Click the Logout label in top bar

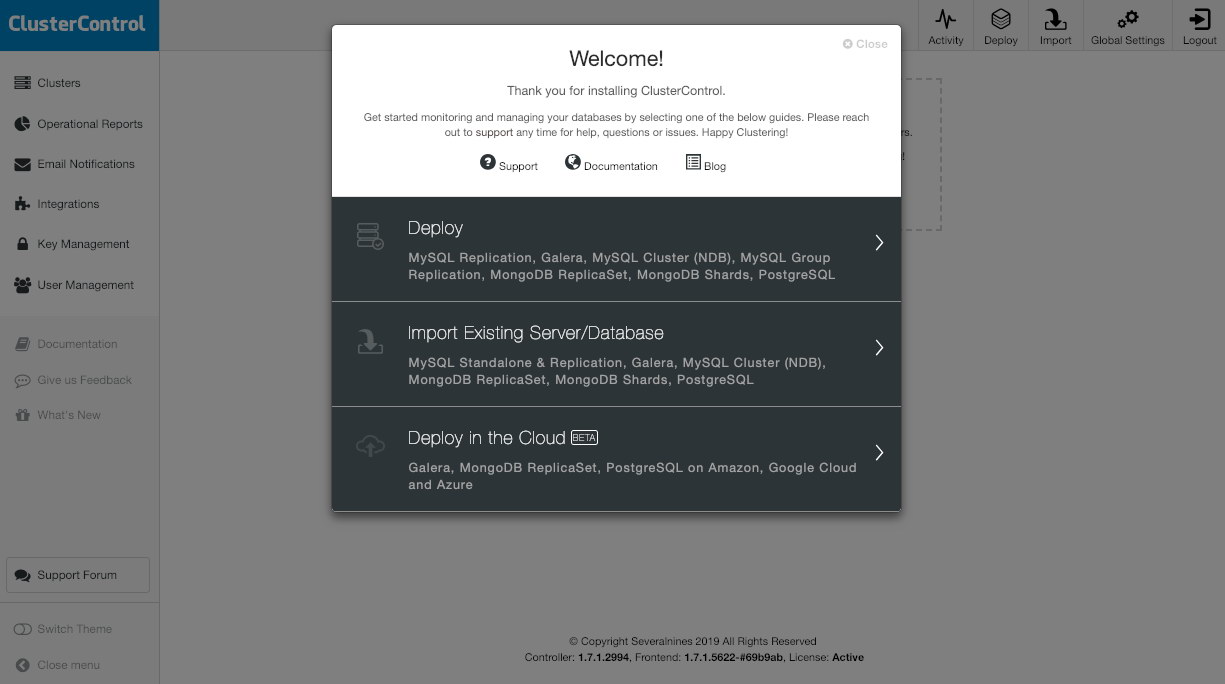click(1200, 41)
